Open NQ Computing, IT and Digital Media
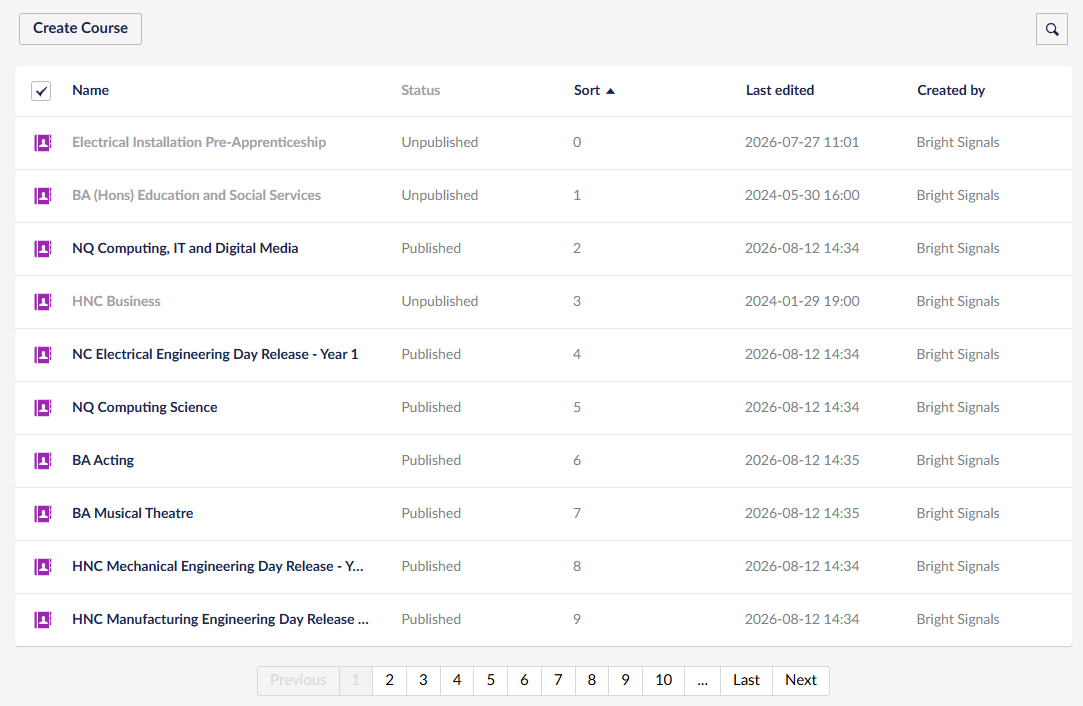1083x706 pixels. pos(185,248)
